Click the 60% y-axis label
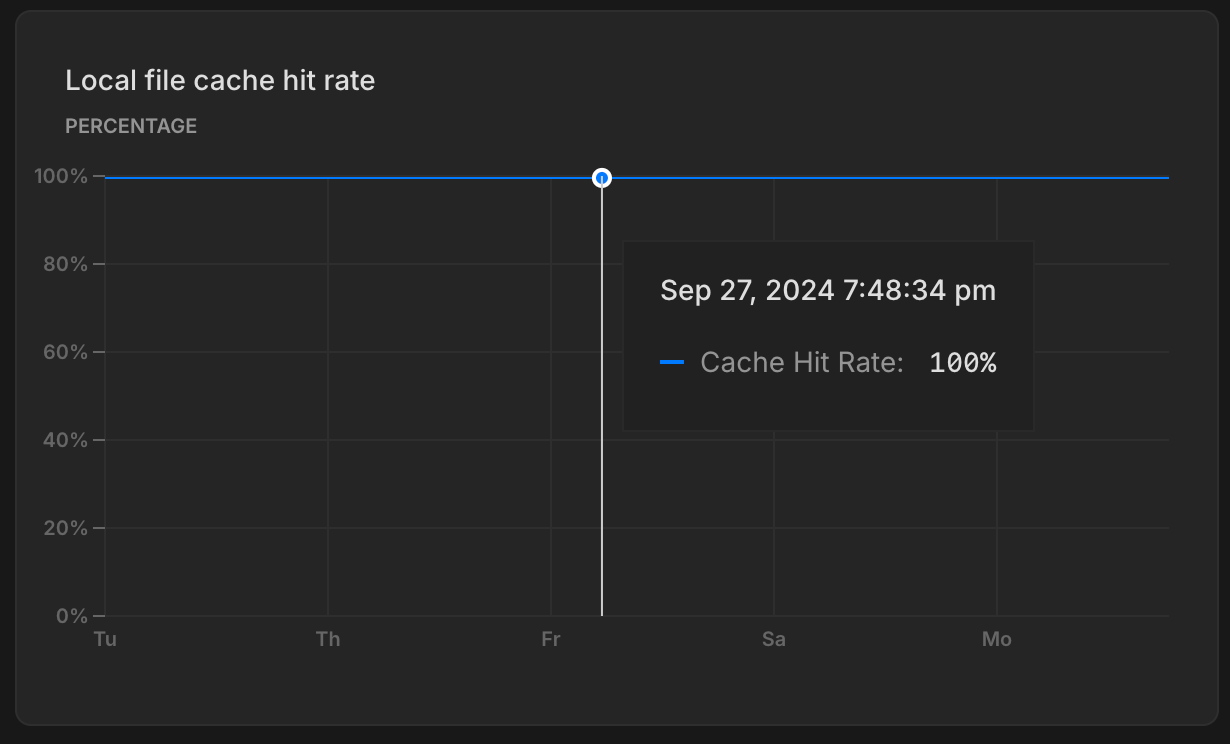Screen dimensions: 1230x744 [x=66, y=352]
